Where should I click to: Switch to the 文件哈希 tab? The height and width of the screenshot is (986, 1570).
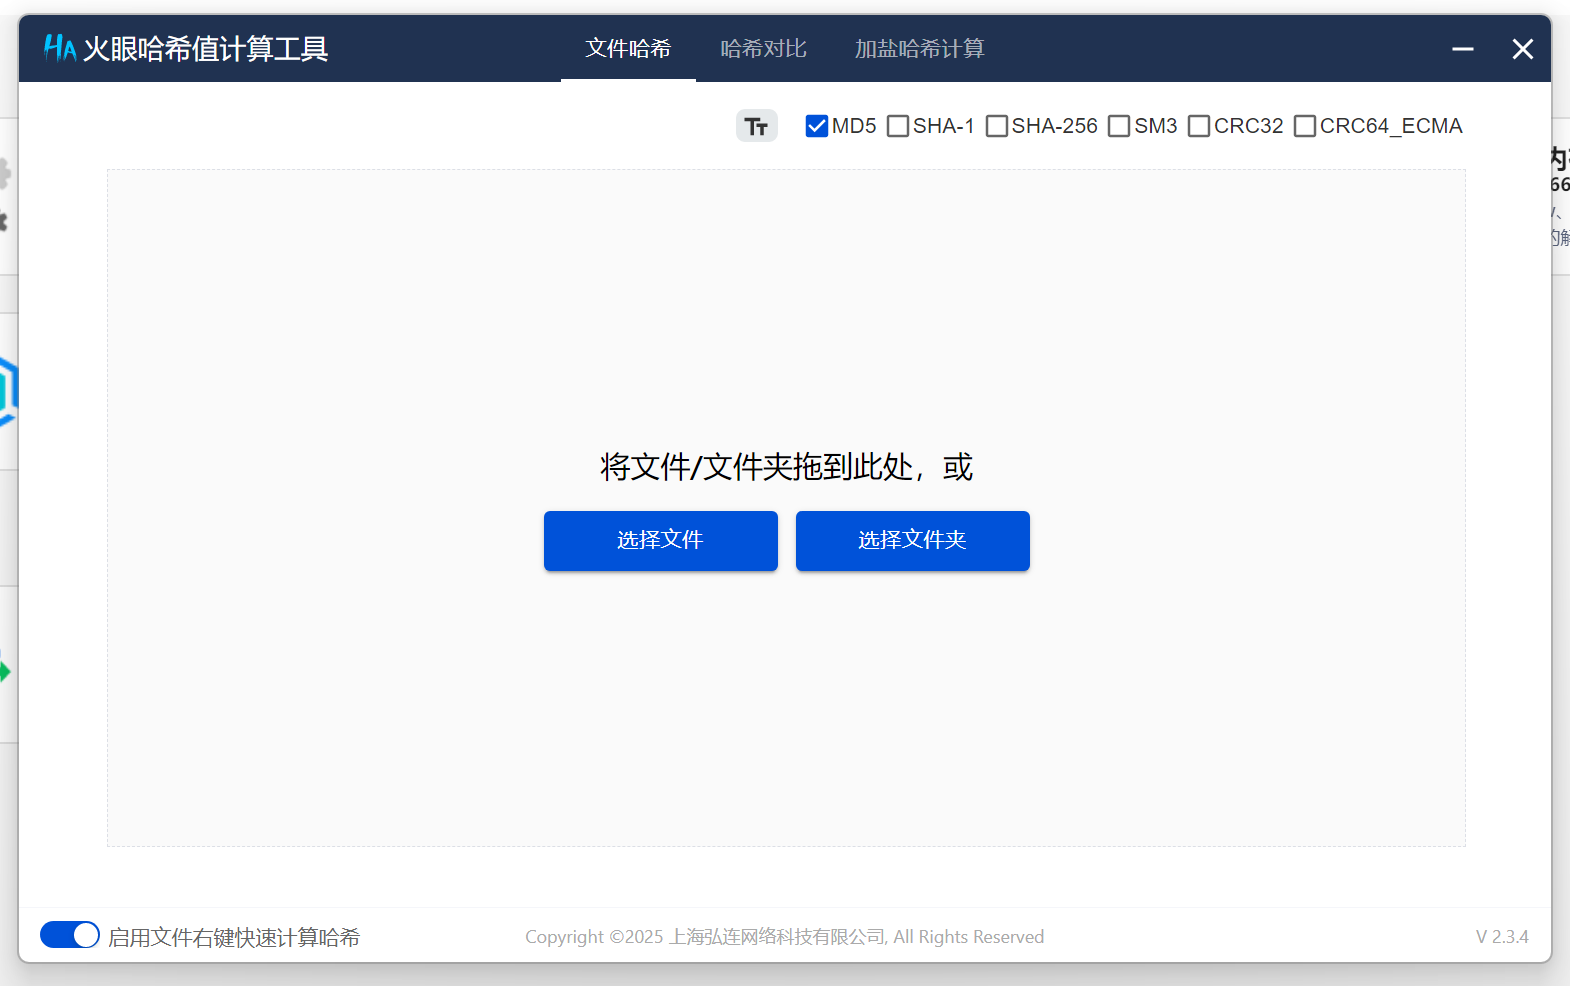628,49
